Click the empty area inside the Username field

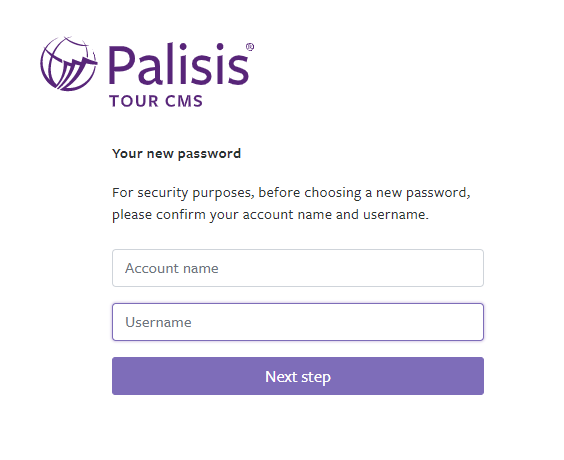(338, 322)
